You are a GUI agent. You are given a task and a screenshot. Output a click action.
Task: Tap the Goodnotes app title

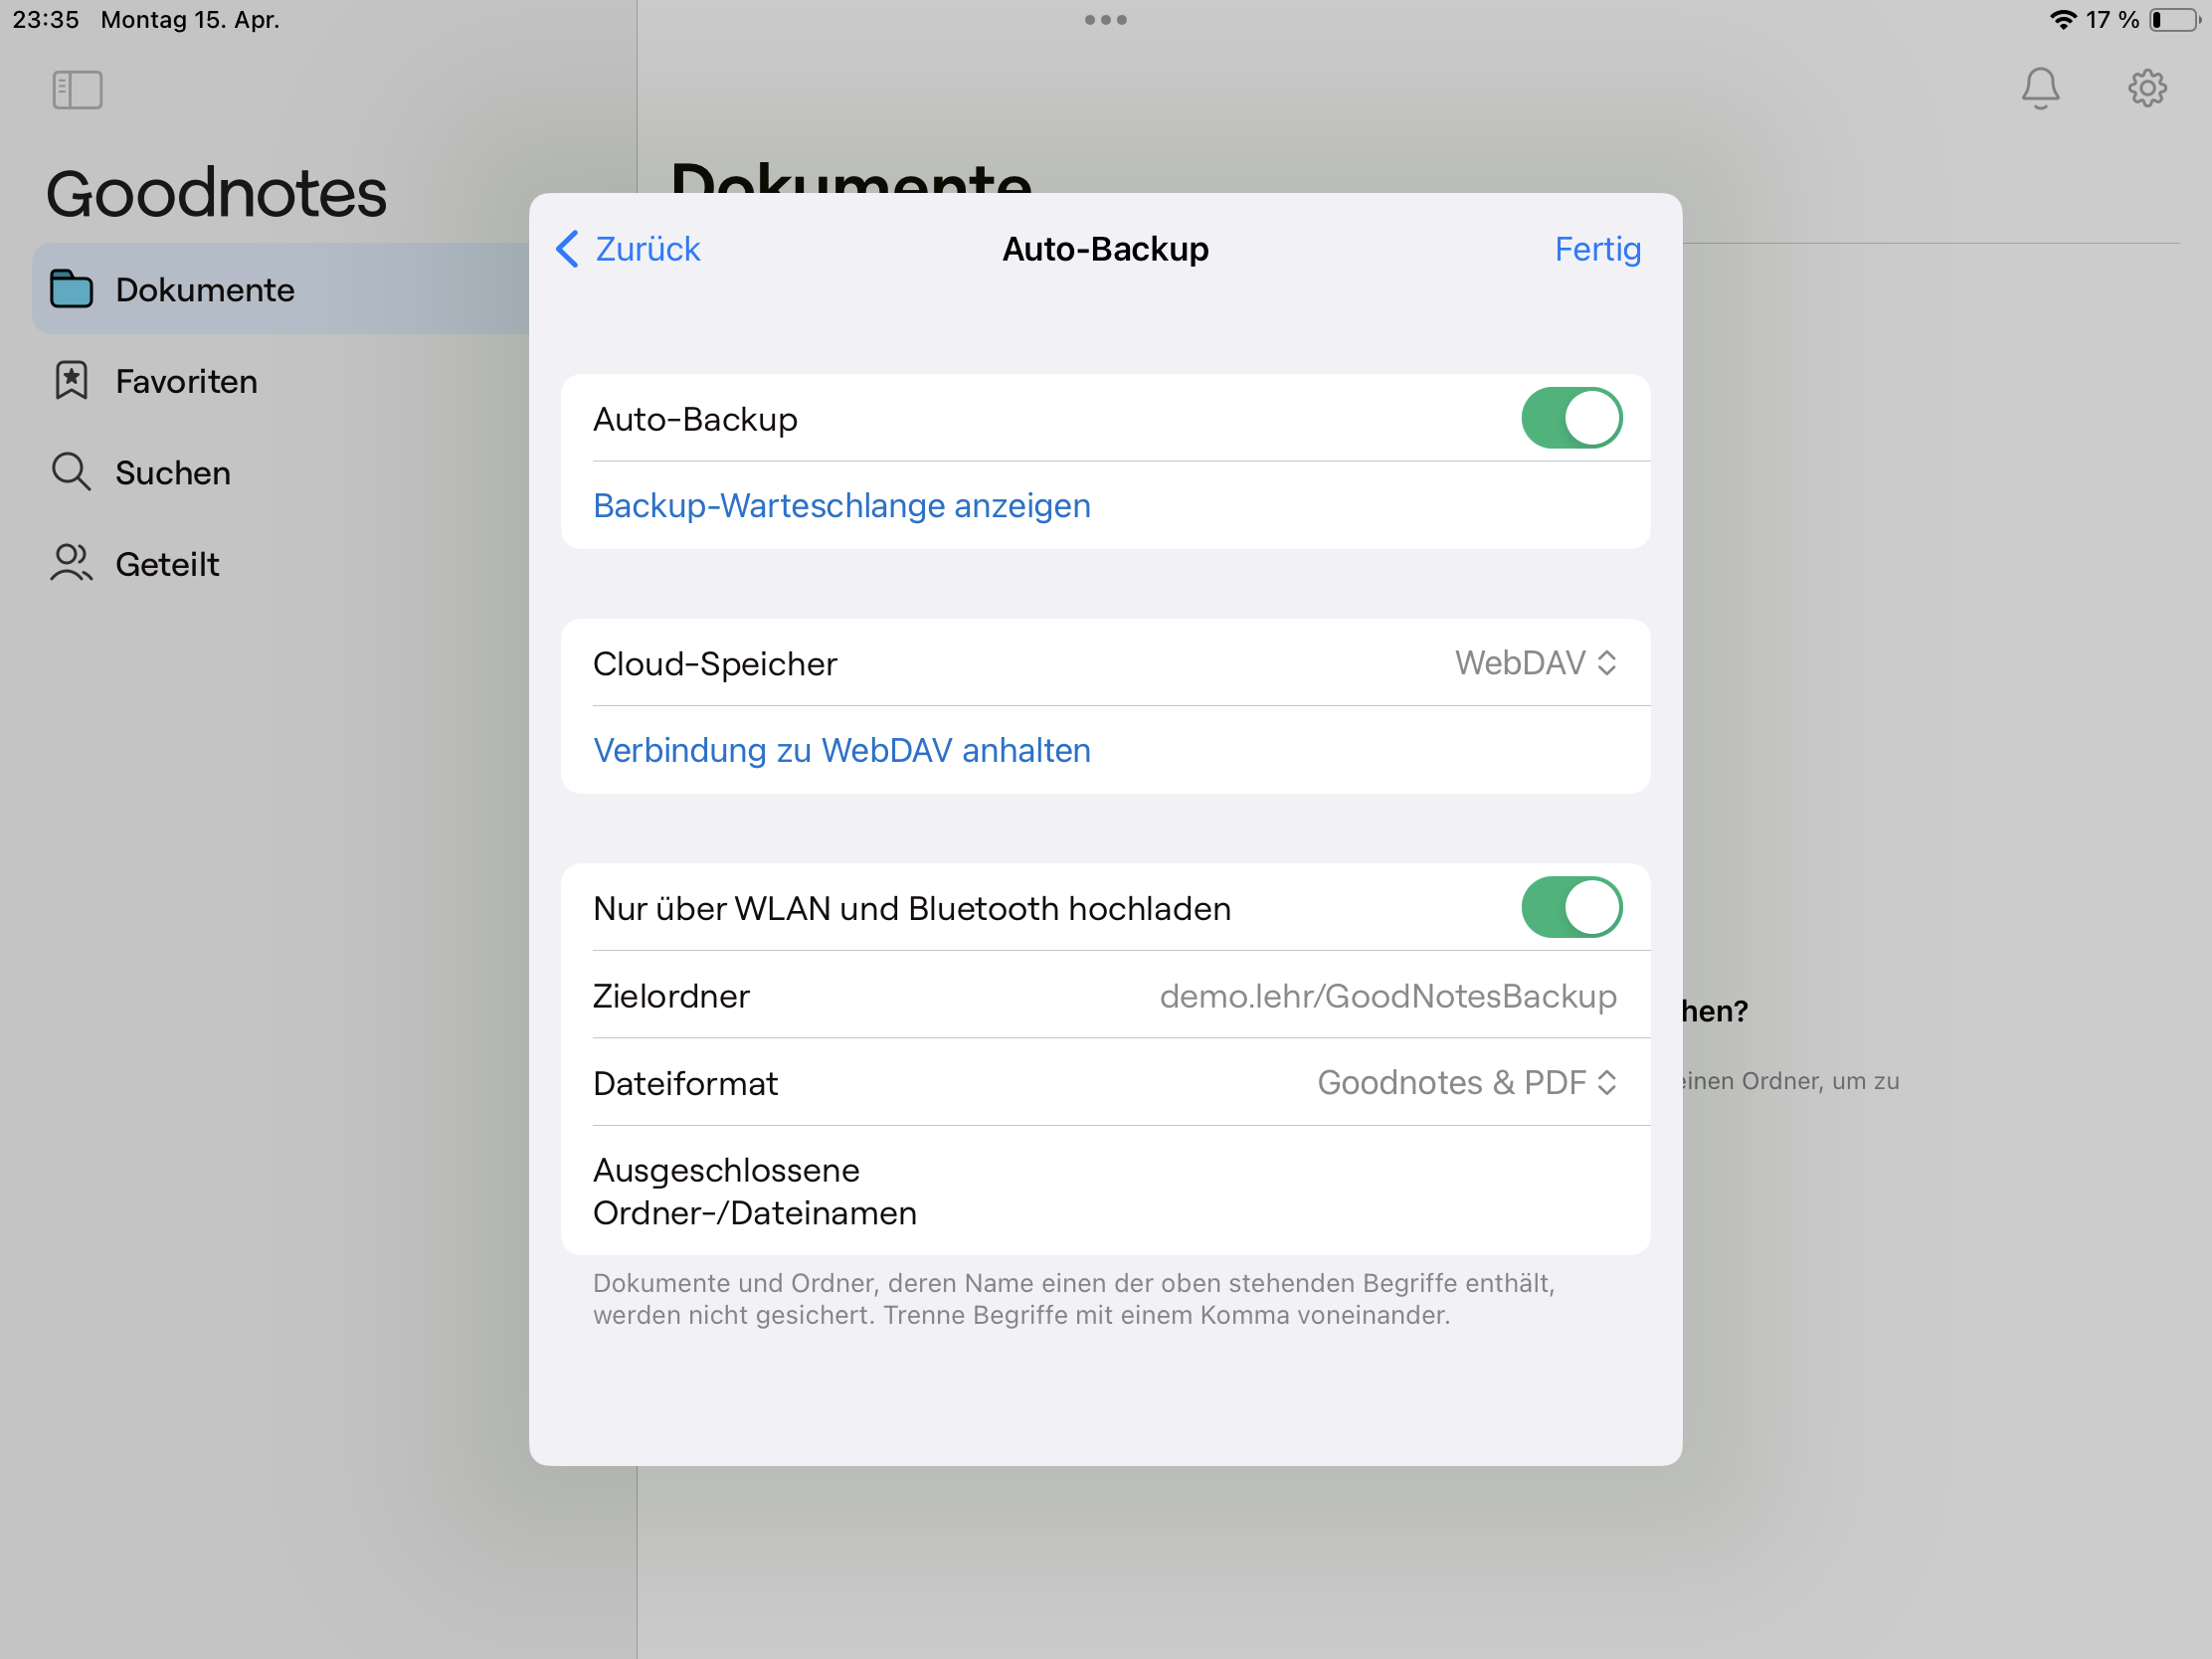point(216,193)
